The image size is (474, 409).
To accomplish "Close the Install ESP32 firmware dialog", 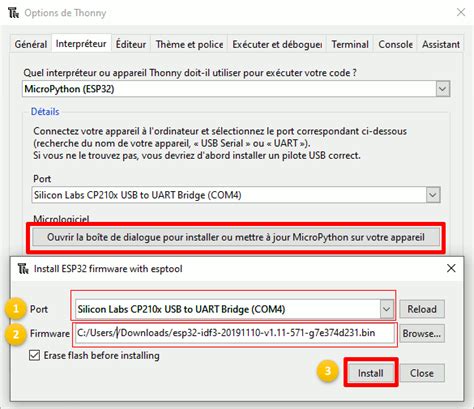I will (x=451, y=268).
